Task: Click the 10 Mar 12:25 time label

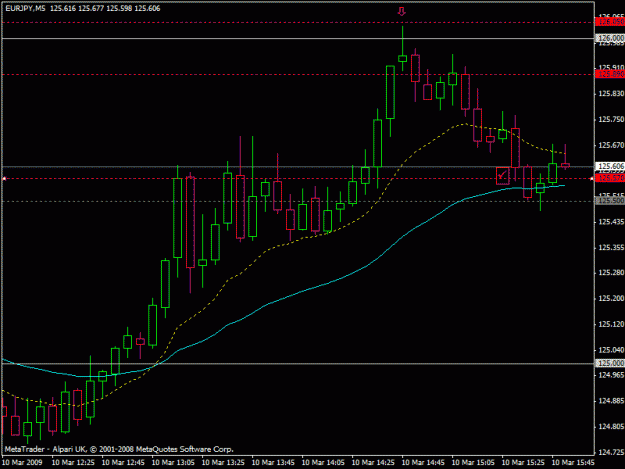Action: pos(73,463)
